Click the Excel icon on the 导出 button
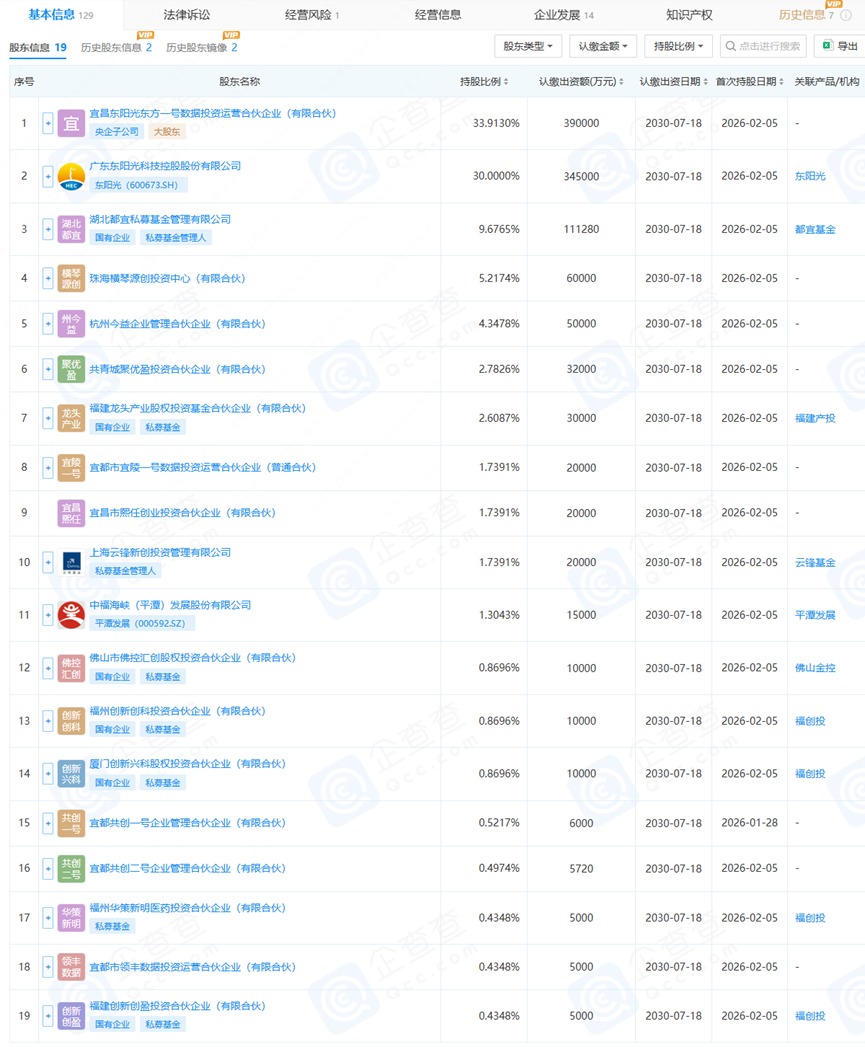This screenshot has width=865, height=1047. (x=827, y=45)
